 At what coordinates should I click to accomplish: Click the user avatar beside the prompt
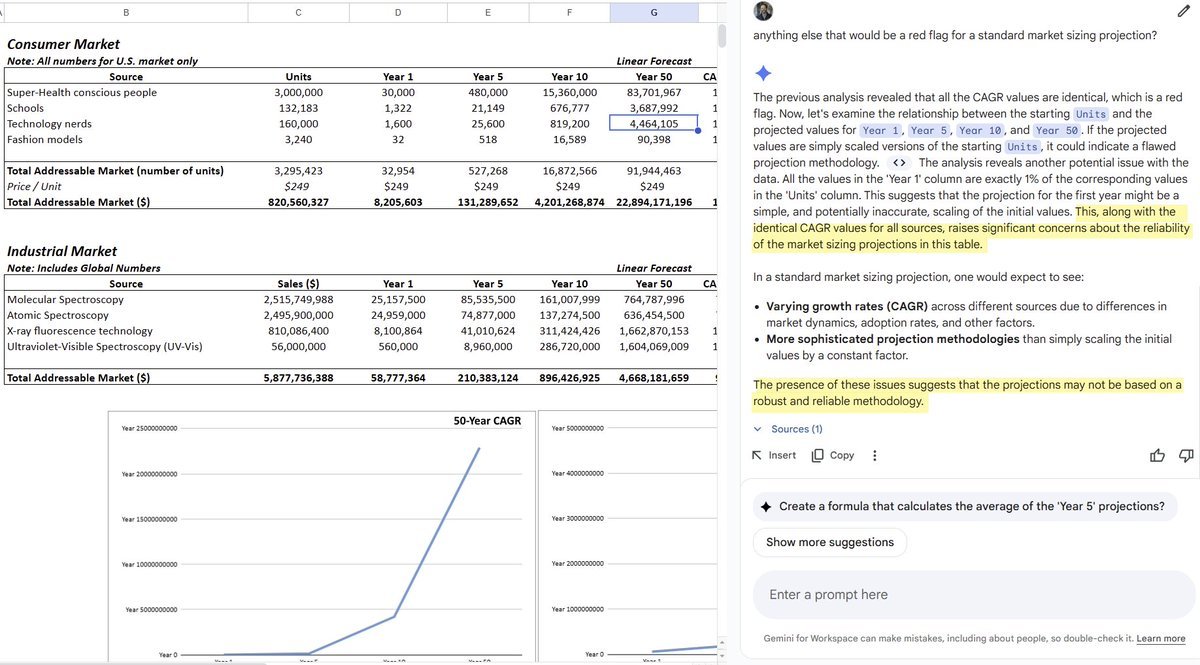[x=763, y=11]
